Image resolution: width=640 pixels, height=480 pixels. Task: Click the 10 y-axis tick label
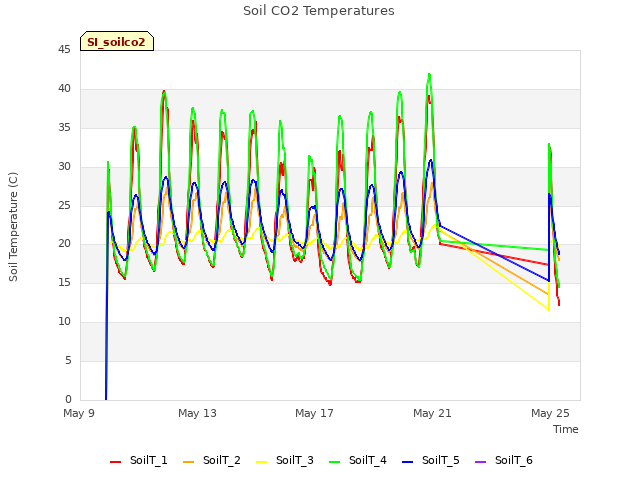click(x=64, y=322)
